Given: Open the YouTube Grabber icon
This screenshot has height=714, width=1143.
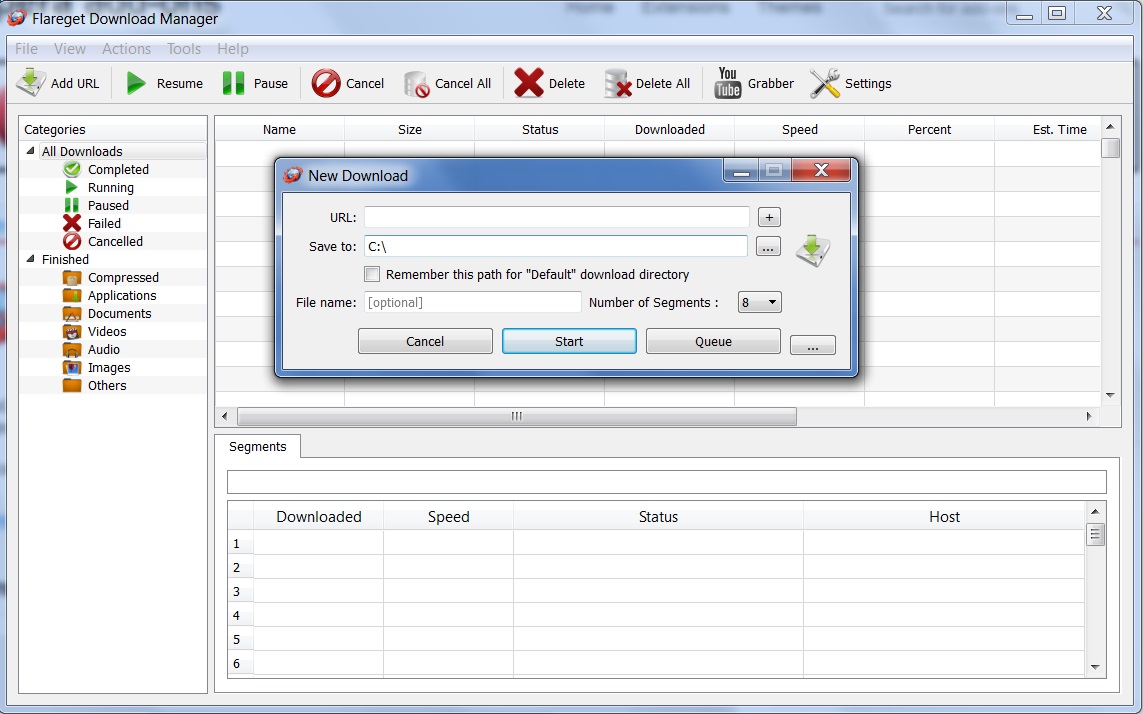Looking at the screenshot, I should tap(727, 83).
